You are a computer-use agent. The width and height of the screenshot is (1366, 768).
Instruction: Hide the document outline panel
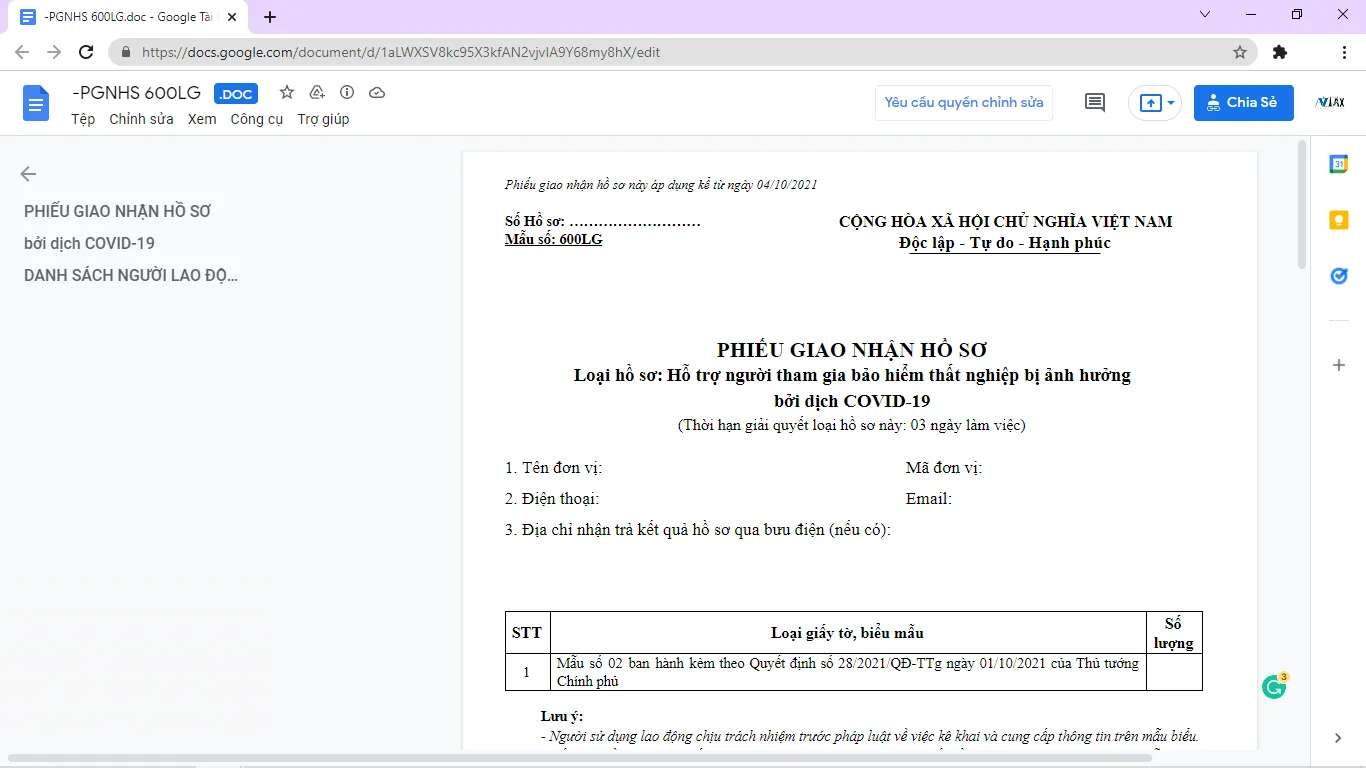28,173
